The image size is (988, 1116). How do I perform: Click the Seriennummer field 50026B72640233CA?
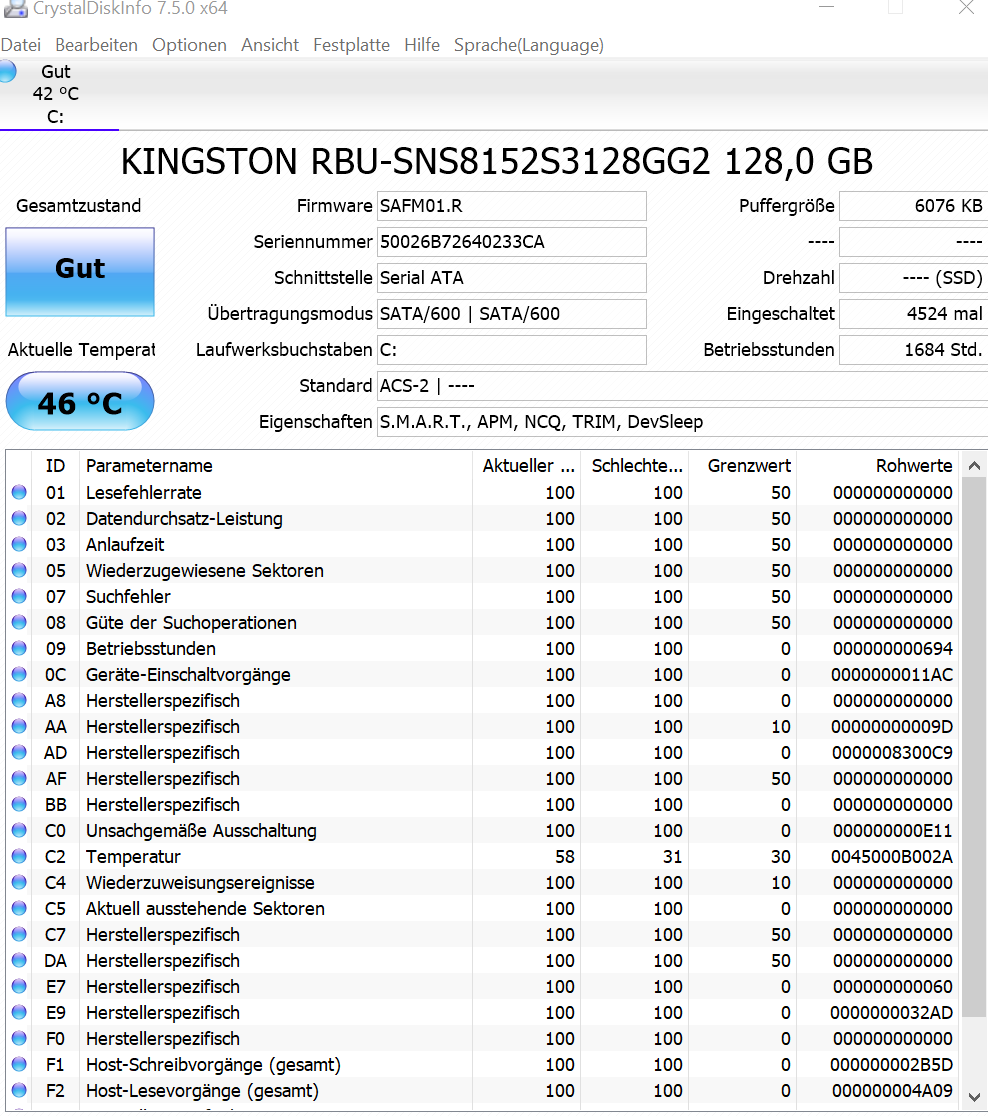point(511,242)
